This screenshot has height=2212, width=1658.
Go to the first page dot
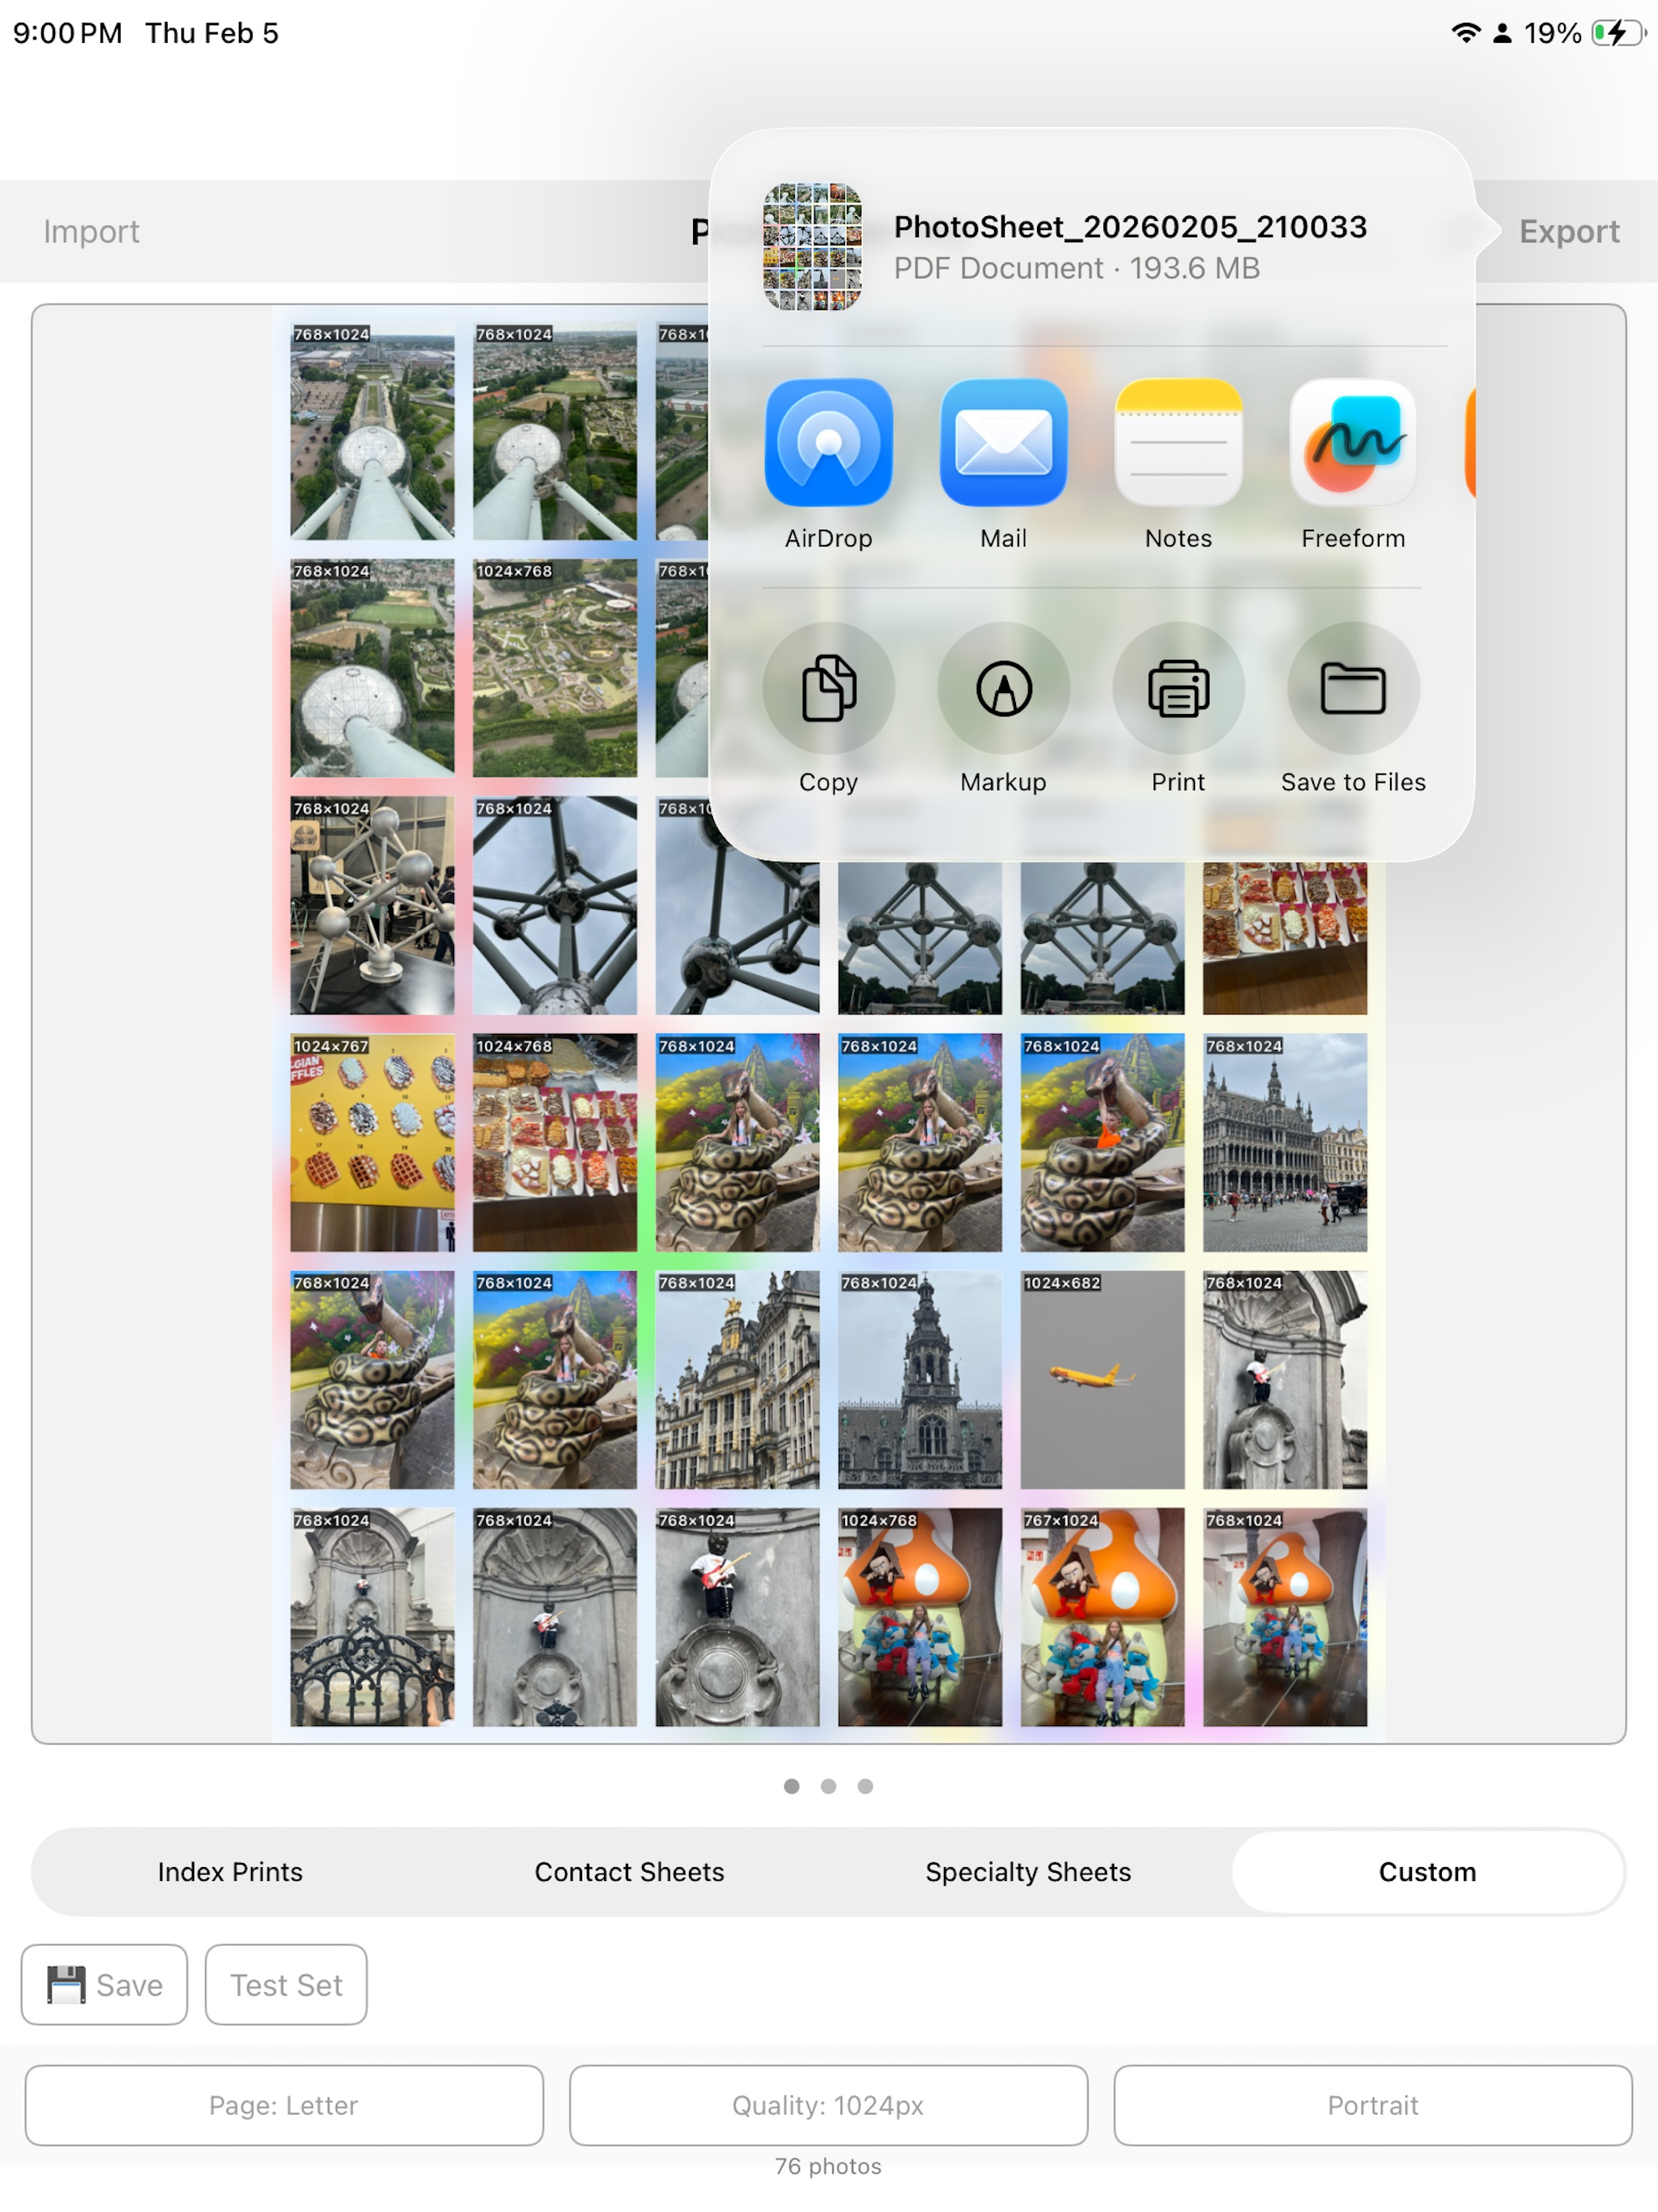791,1786
